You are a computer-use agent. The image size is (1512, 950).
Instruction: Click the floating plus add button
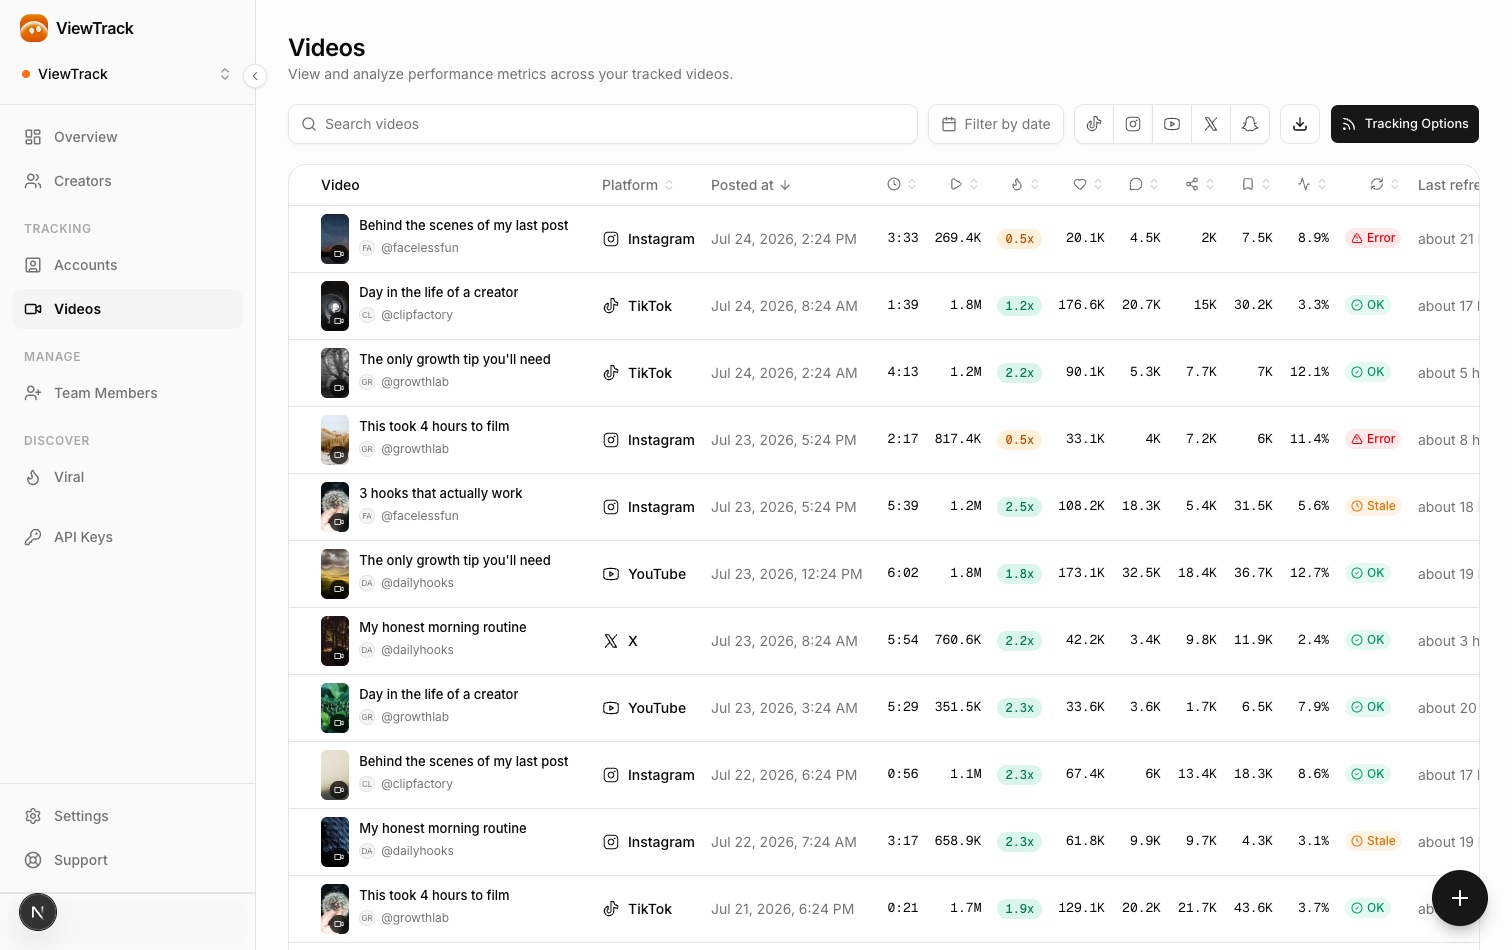1460,898
